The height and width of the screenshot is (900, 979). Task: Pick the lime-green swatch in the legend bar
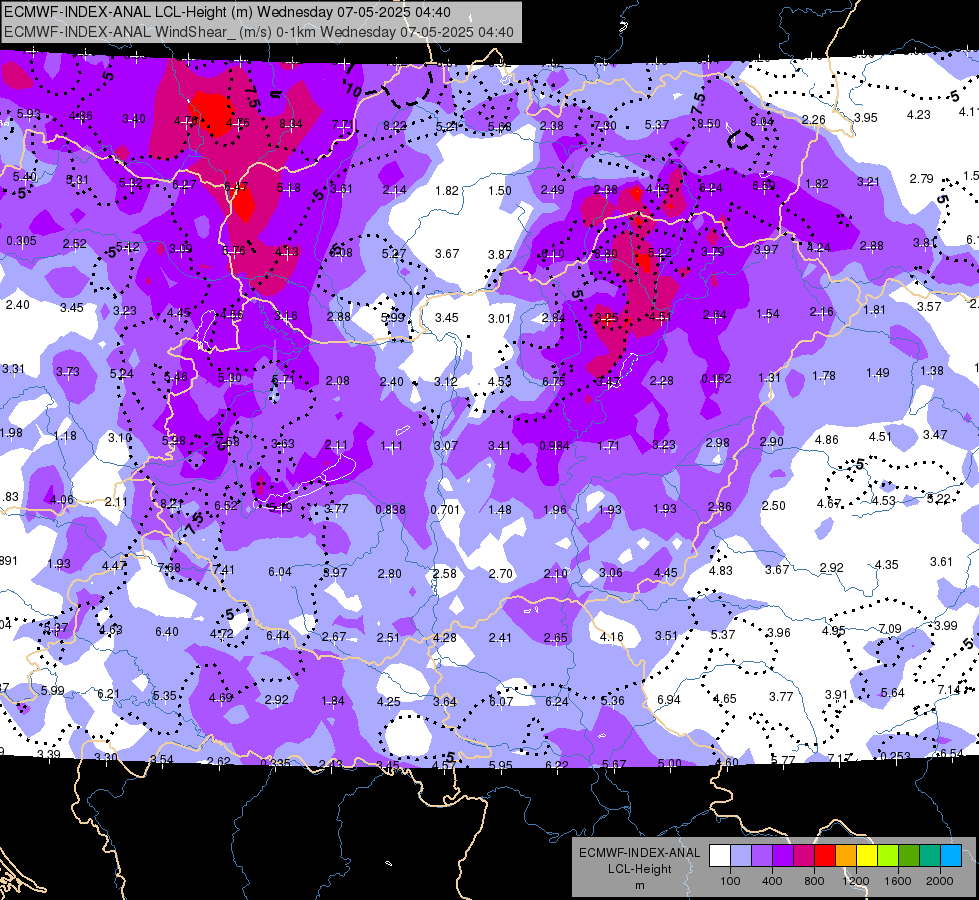coord(888,856)
